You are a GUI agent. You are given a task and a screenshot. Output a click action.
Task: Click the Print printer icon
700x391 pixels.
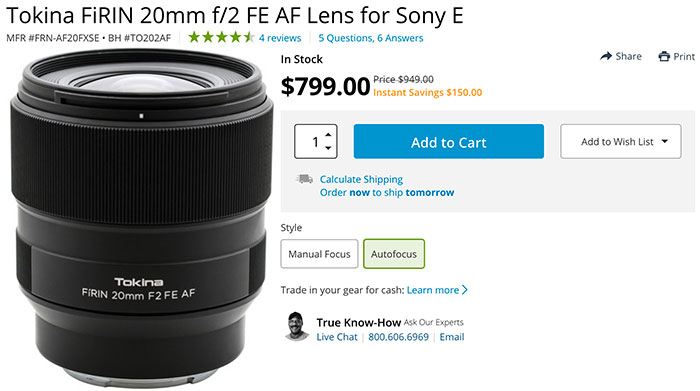(664, 57)
